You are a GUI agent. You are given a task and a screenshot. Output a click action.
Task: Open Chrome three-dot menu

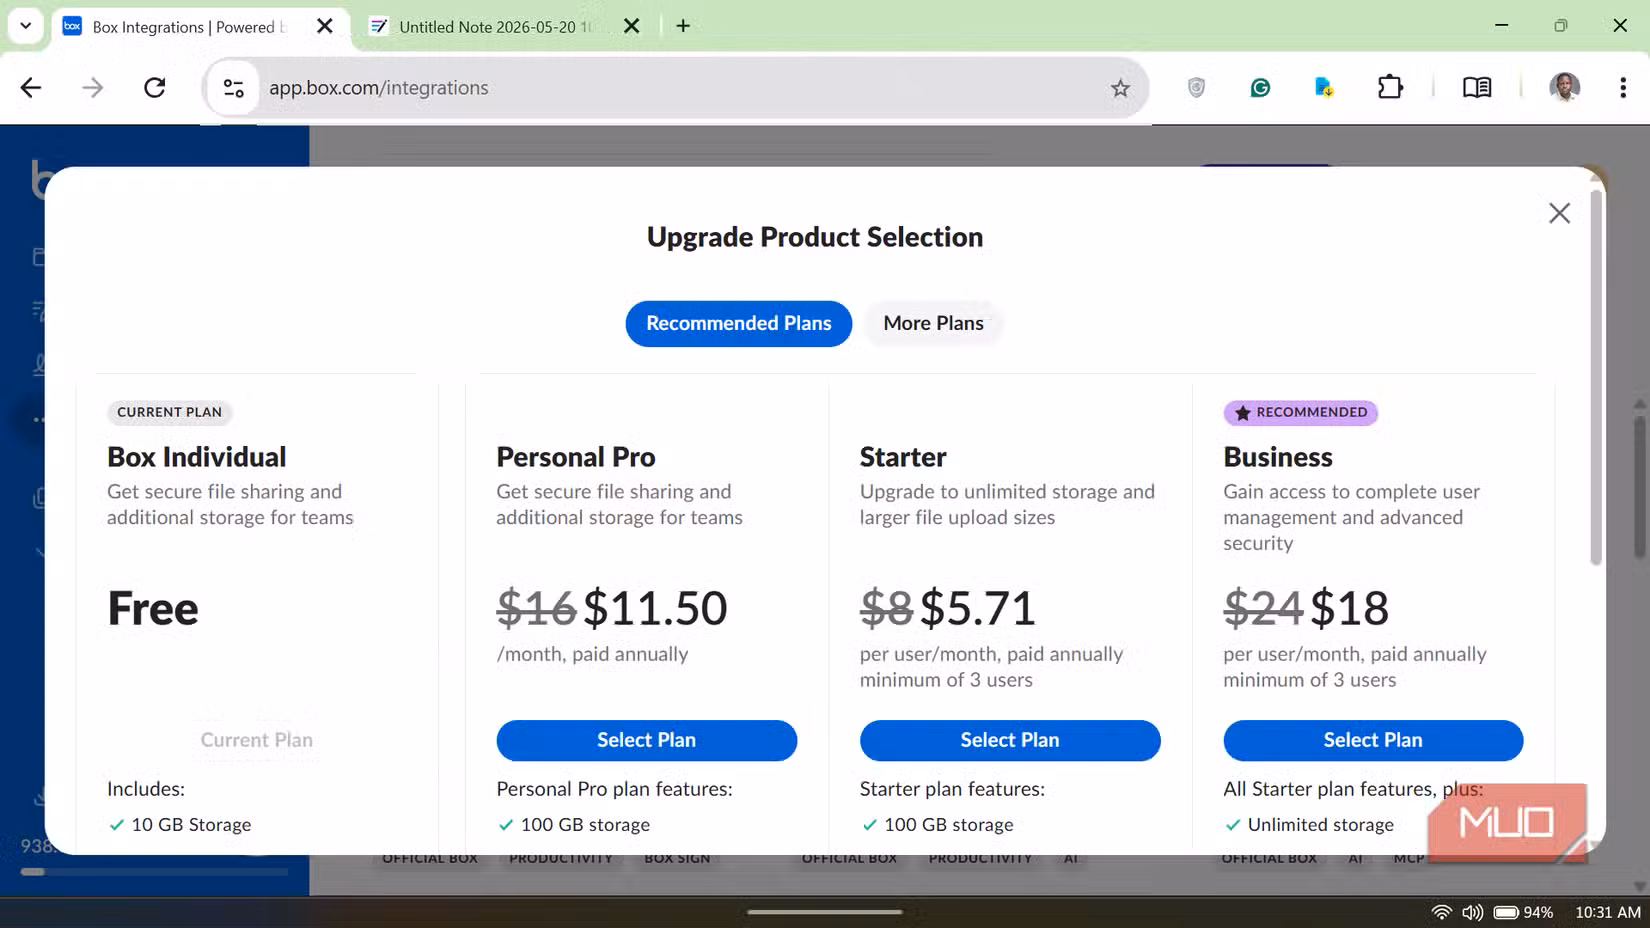click(1622, 88)
